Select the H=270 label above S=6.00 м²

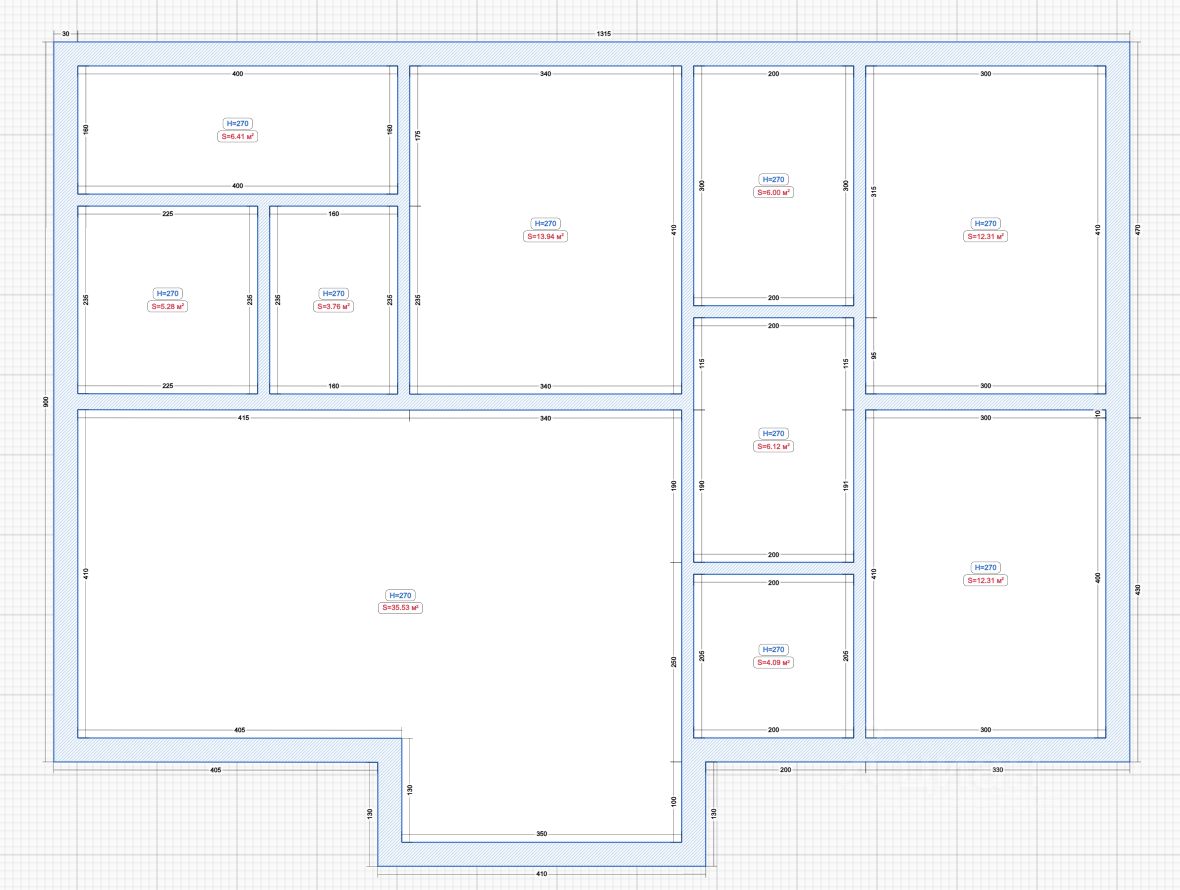pyautogui.click(x=774, y=179)
